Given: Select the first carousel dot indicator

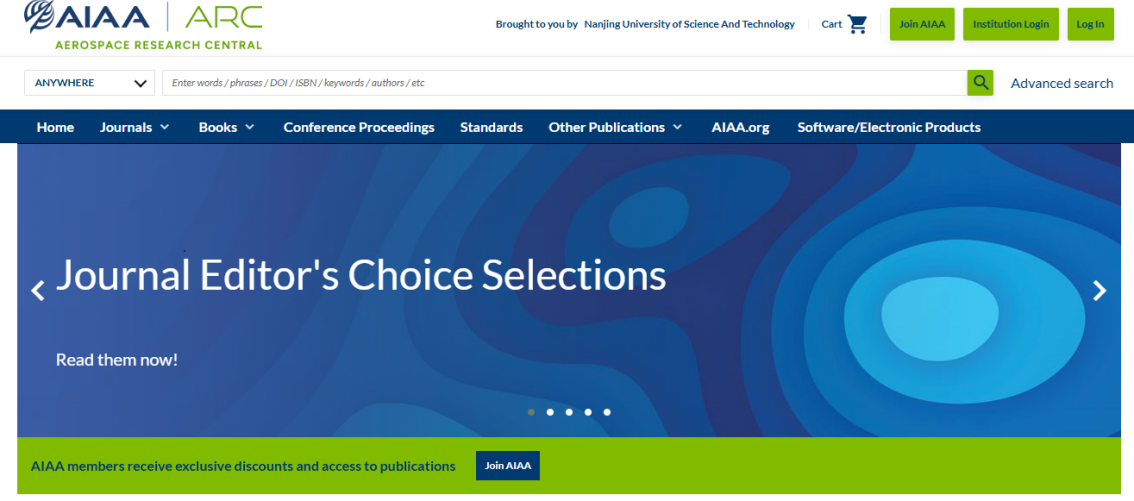Looking at the screenshot, I should (531, 412).
